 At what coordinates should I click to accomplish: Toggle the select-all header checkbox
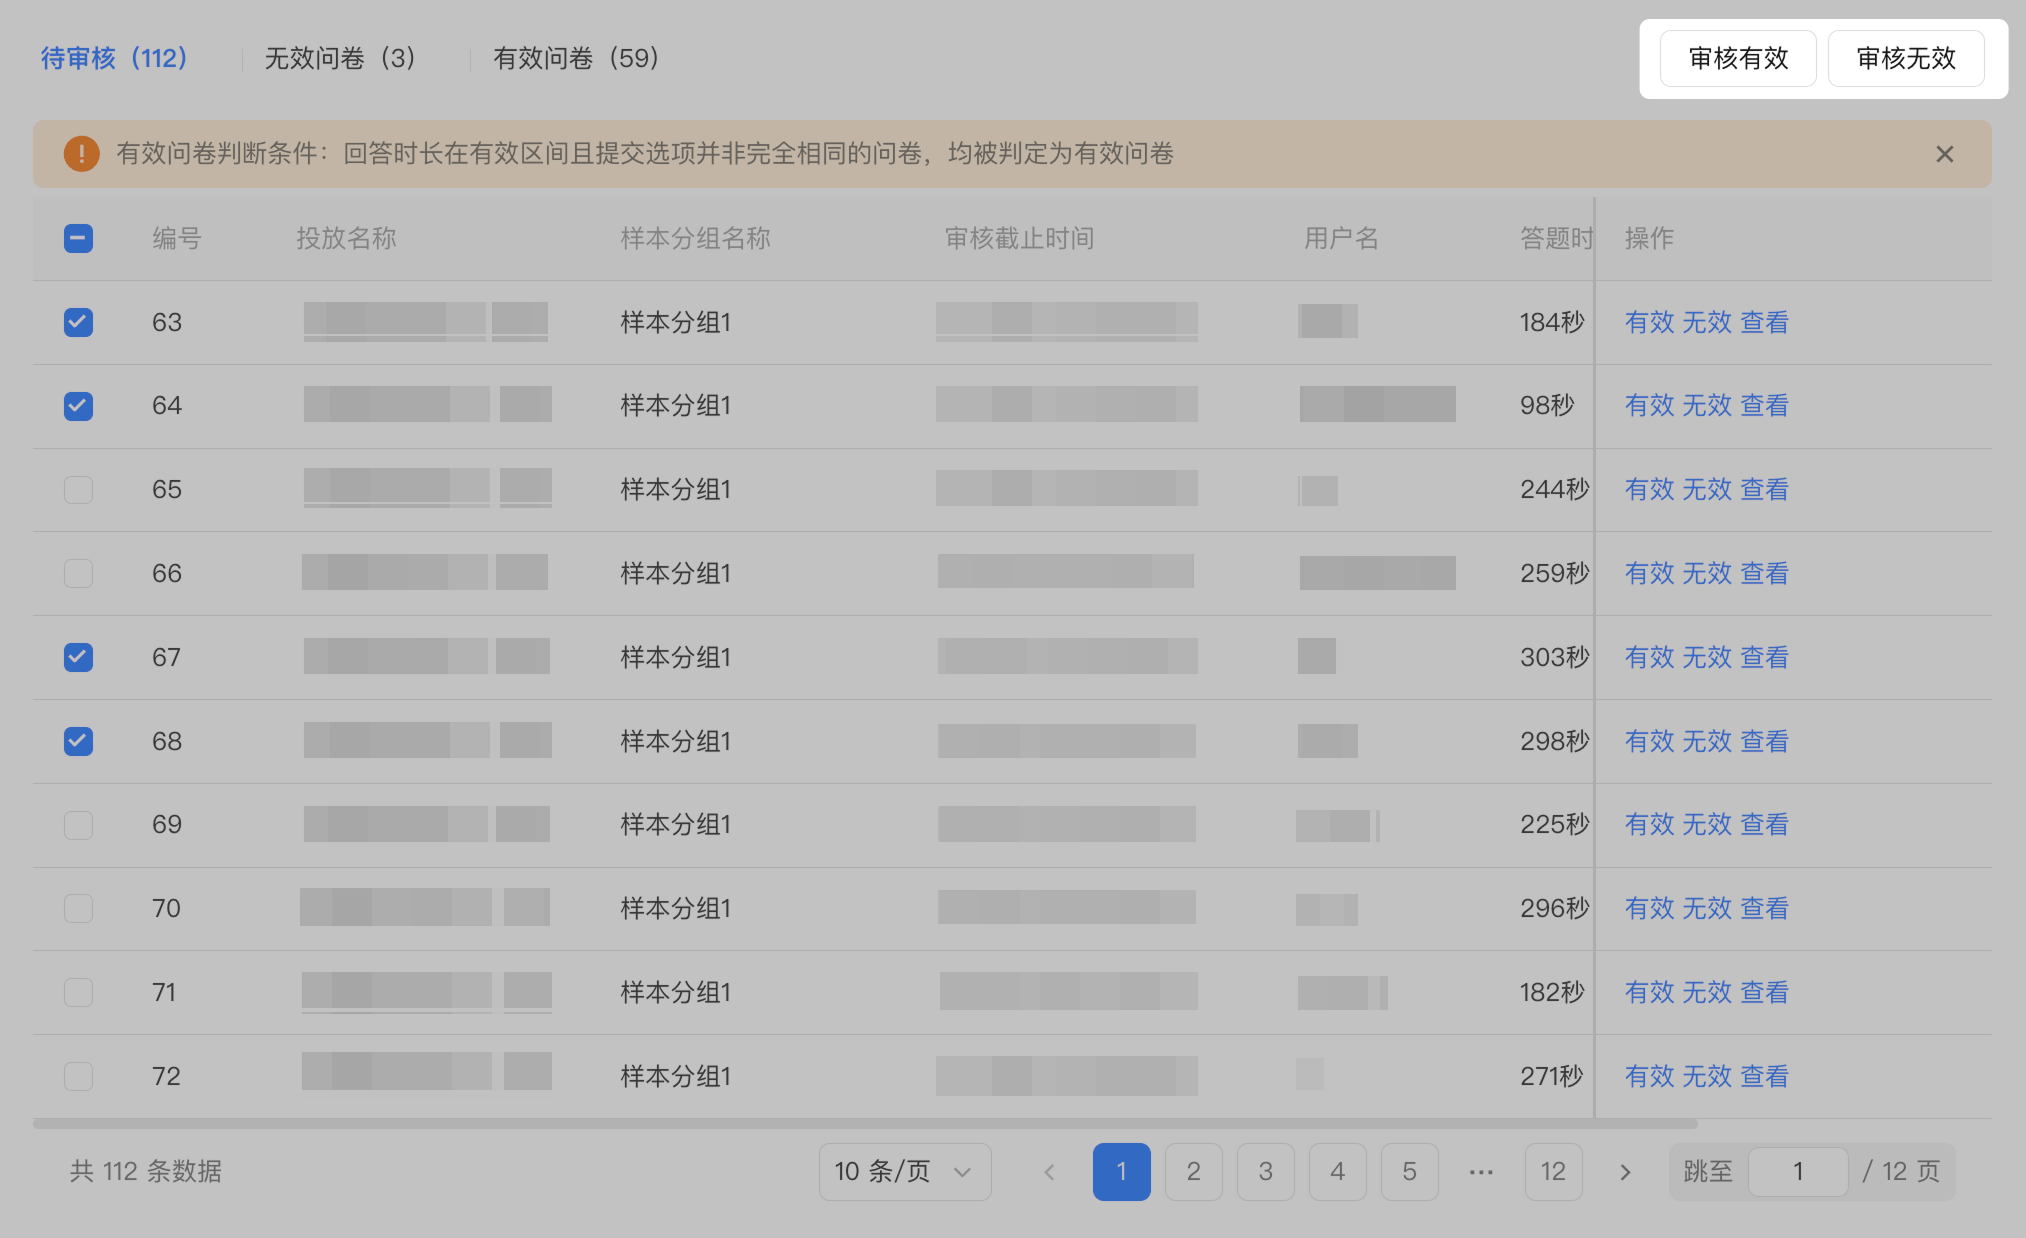78,238
